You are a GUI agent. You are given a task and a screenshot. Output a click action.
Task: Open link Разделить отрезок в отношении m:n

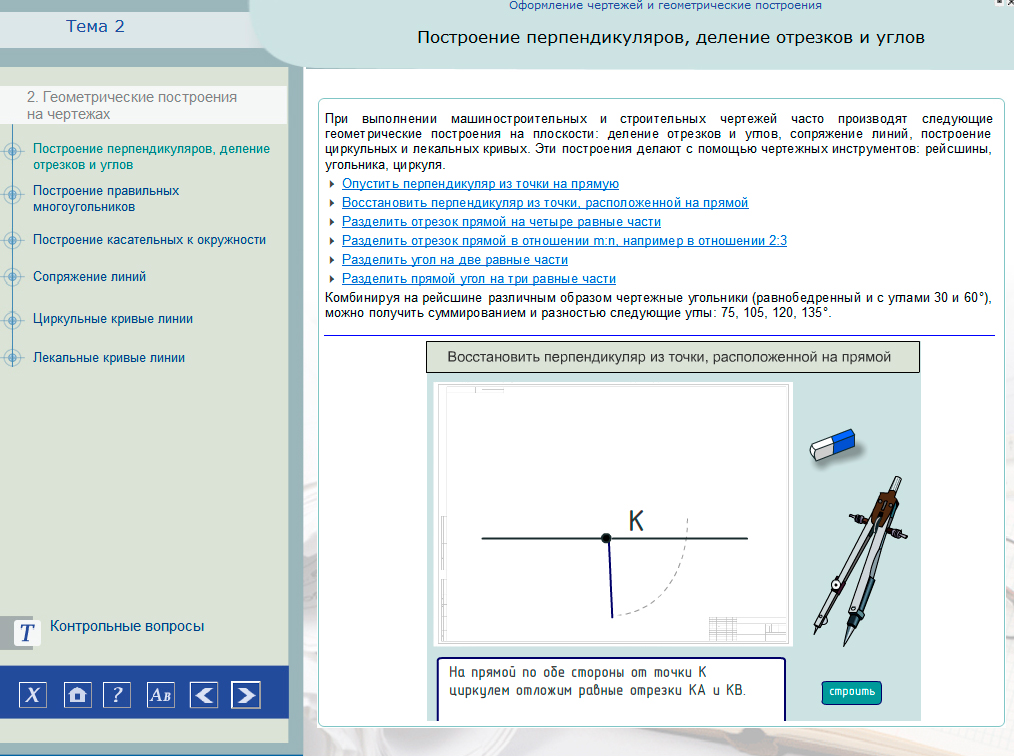(565, 241)
